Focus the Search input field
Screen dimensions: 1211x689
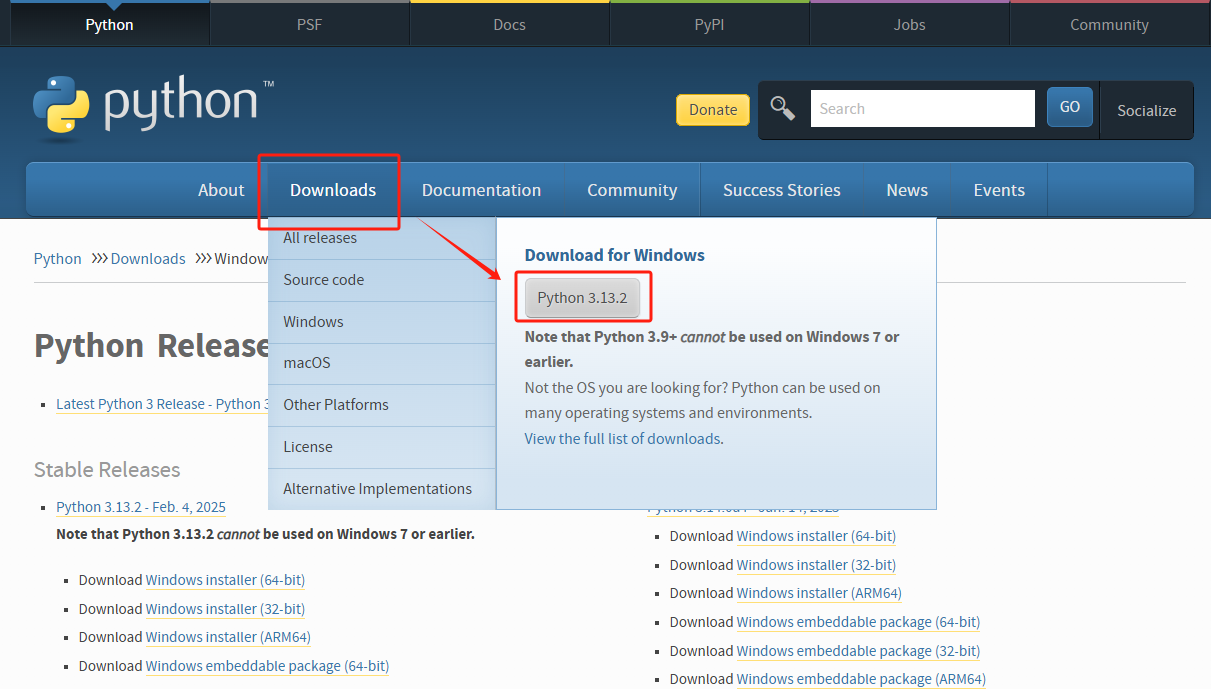(922, 109)
